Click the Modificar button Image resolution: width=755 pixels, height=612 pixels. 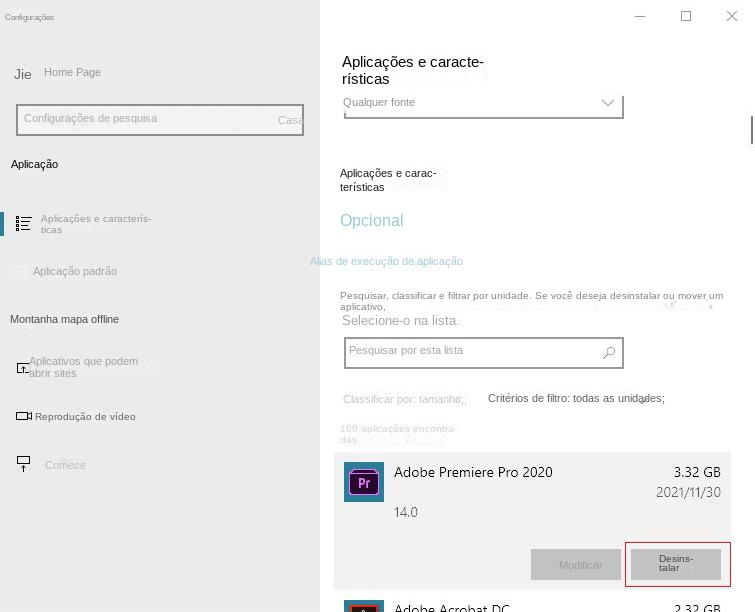pos(576,564)
